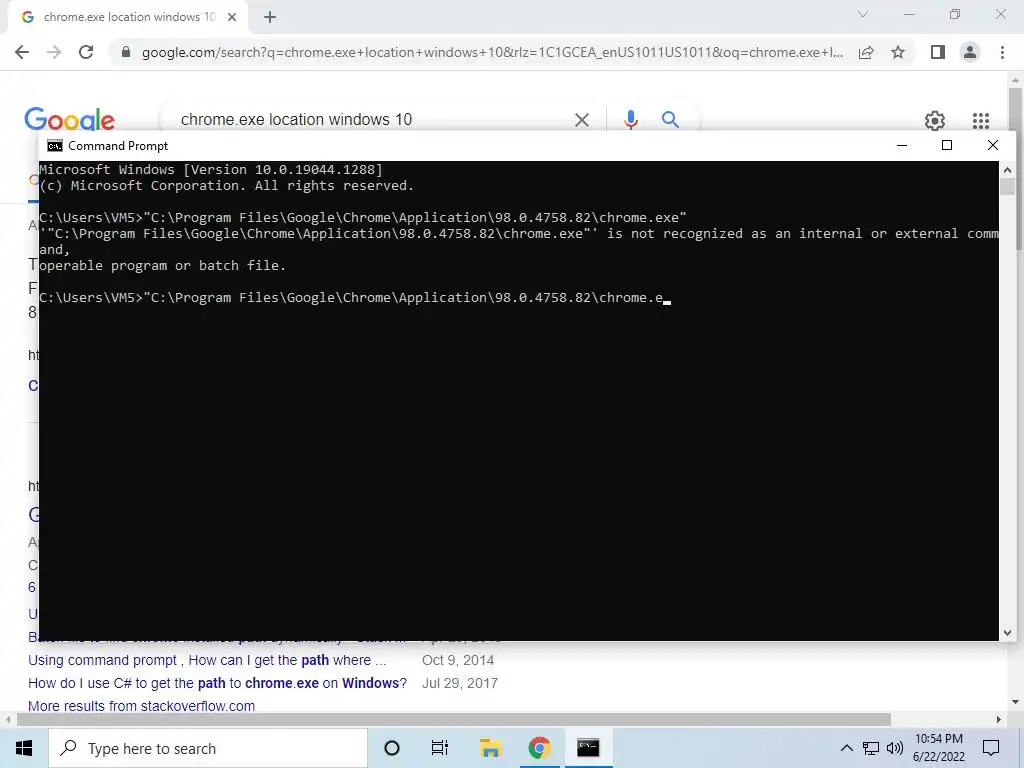Screen dimensions: 1024x768
Task: Open the Windows Start menu
Action: 24,748
